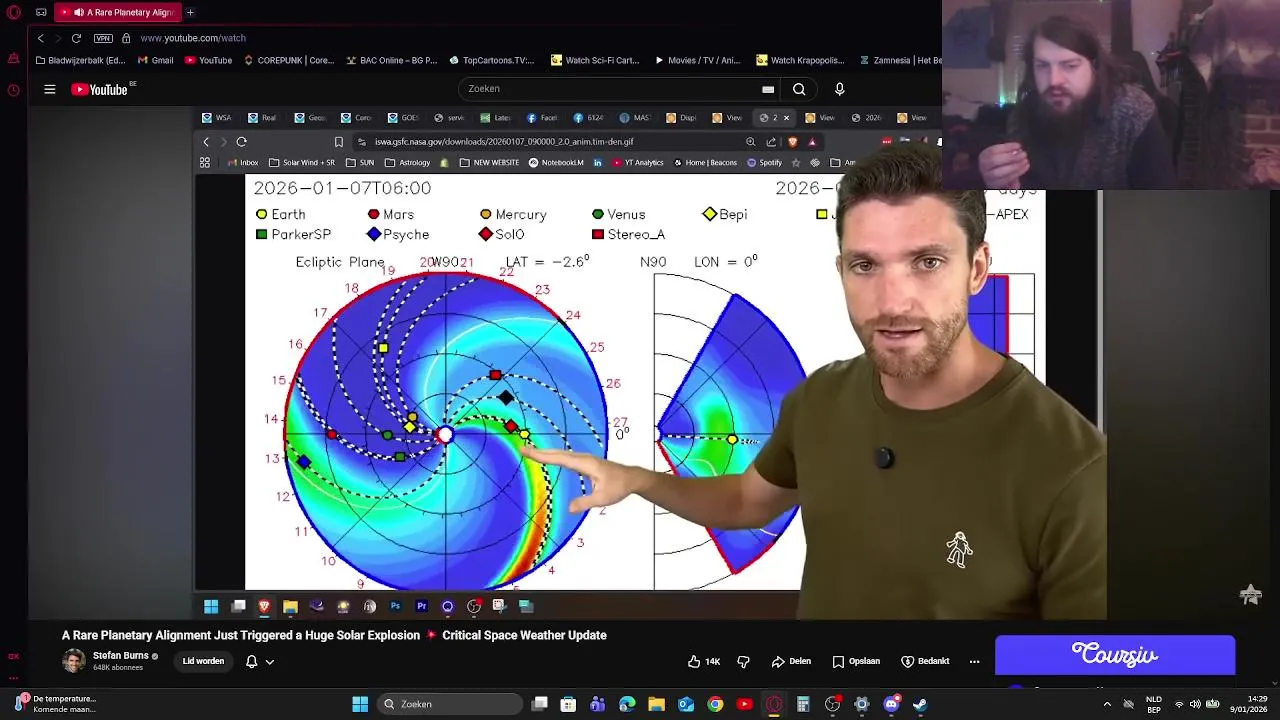Open the Movies / TV / Ani bookmark
Image resolution: width=1280 pixels, height=720 pixels.
(699, 60)
